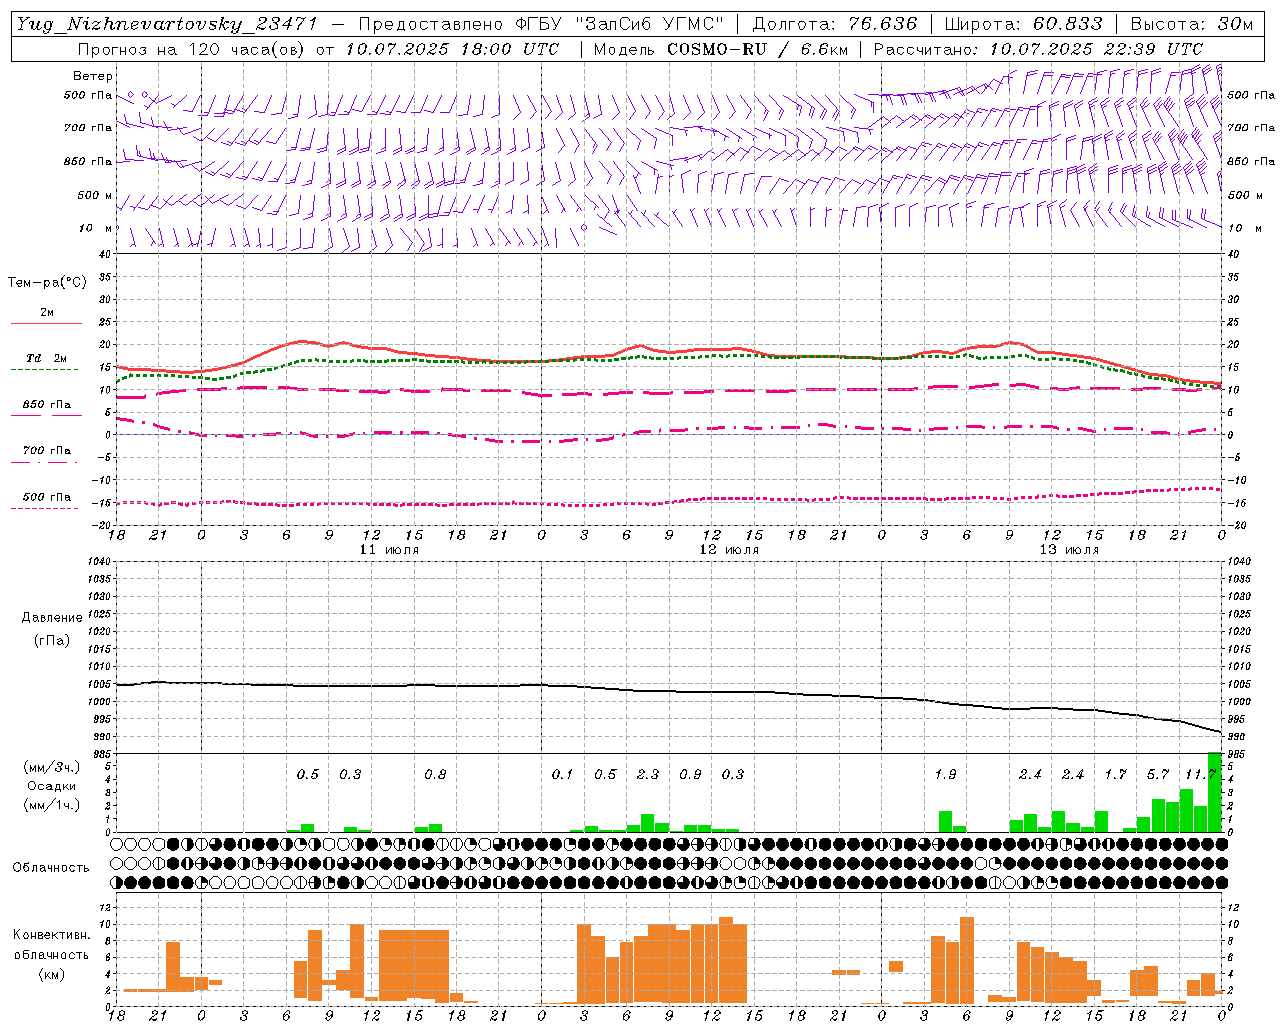The width and height of the screenshot is (1280, 1024).
Task: Click the 0.9 precipitation value
Action: 690,774
